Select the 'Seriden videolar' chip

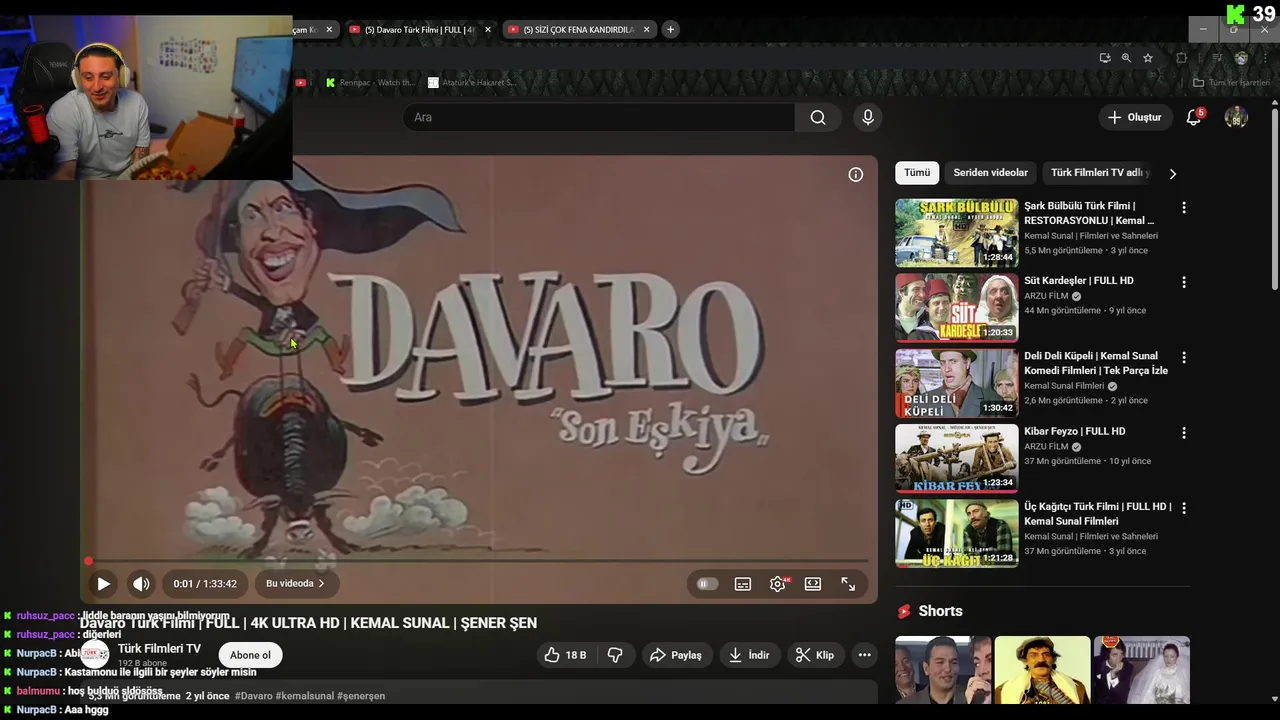click(990, 173)
